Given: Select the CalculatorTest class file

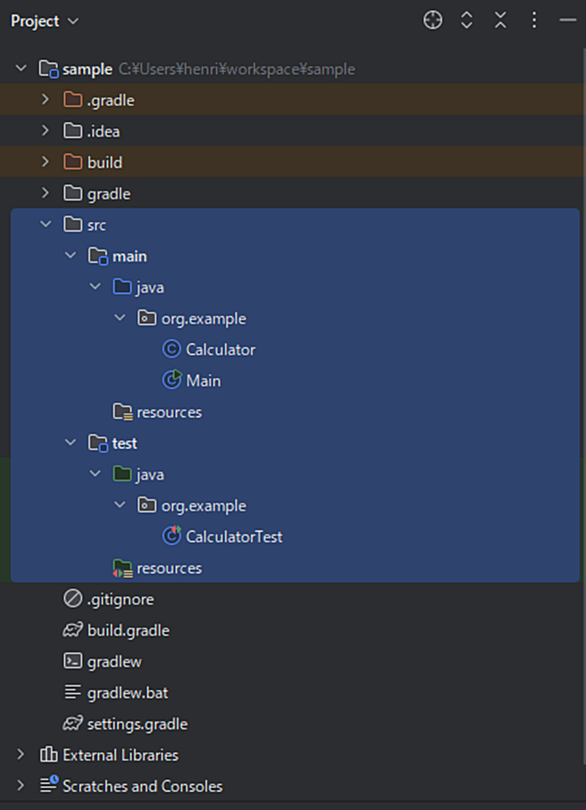Looking at the screenshot, I should point(222,537).
